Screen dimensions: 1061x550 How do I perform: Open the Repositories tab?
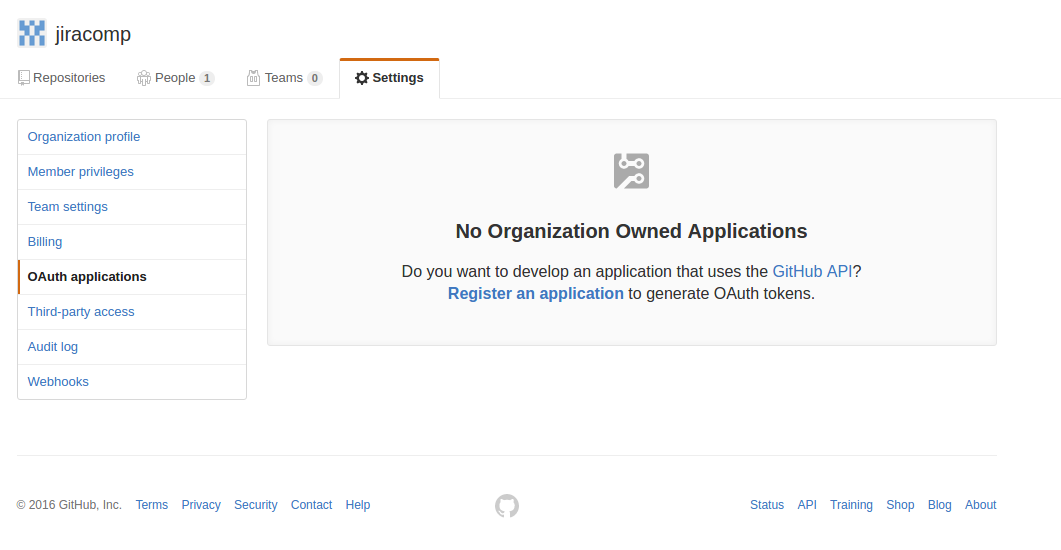[x=62, y=78]
